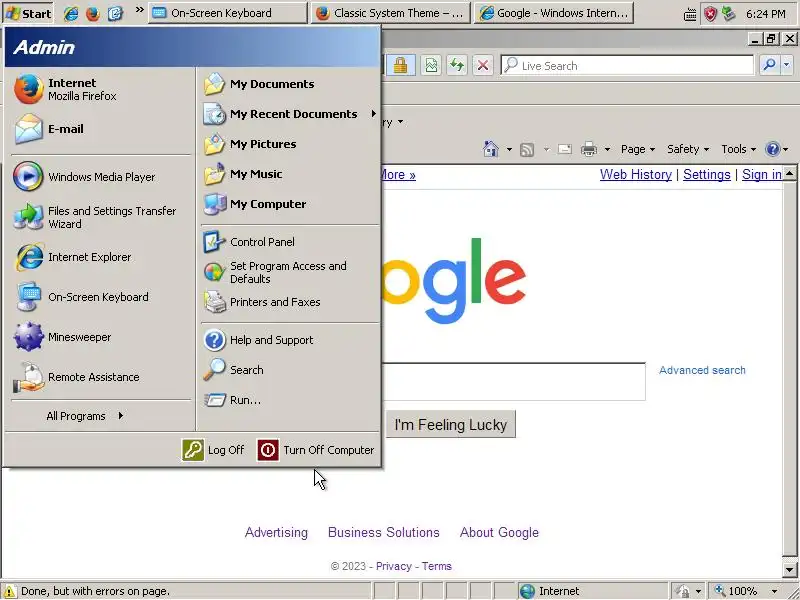The height and width of the screenshot is (600, 800).
Task: Switch to Classic System Theme Firefox window
Action: point(390,13)
